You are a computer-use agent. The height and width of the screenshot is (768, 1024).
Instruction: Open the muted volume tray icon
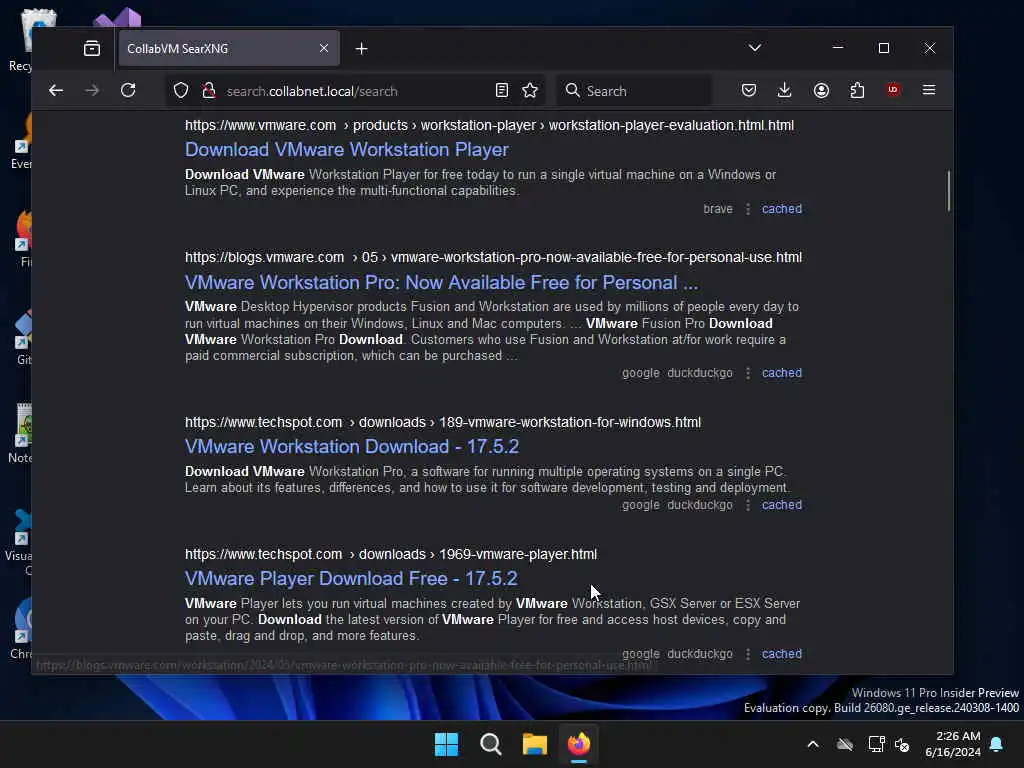point(903,744)
